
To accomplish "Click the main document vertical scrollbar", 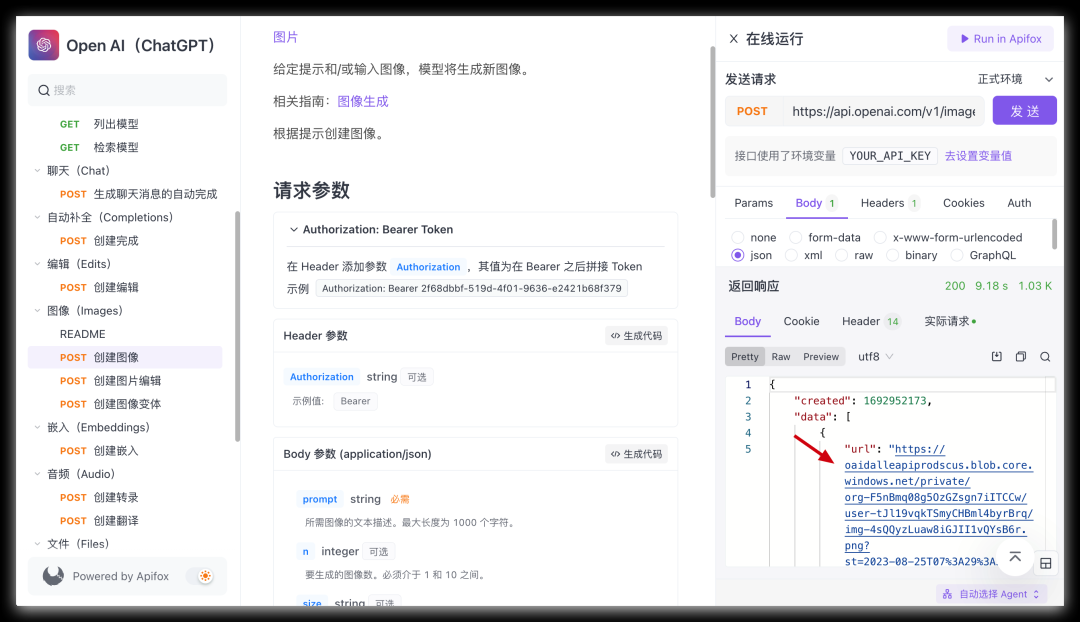I will pos(713,123).
